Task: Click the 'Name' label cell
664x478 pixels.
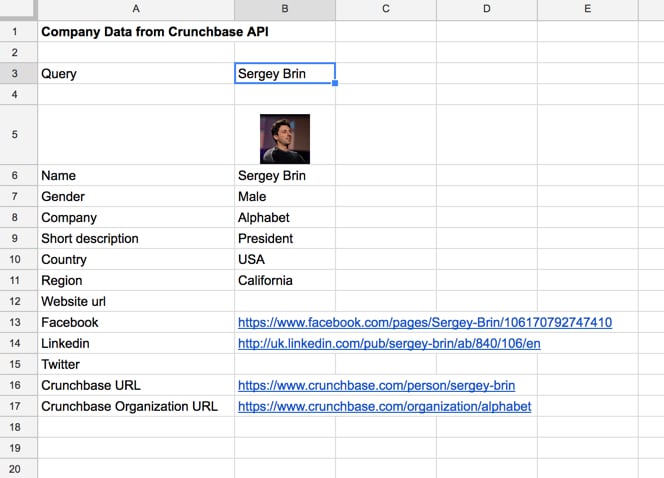Action: click(136, 175)
